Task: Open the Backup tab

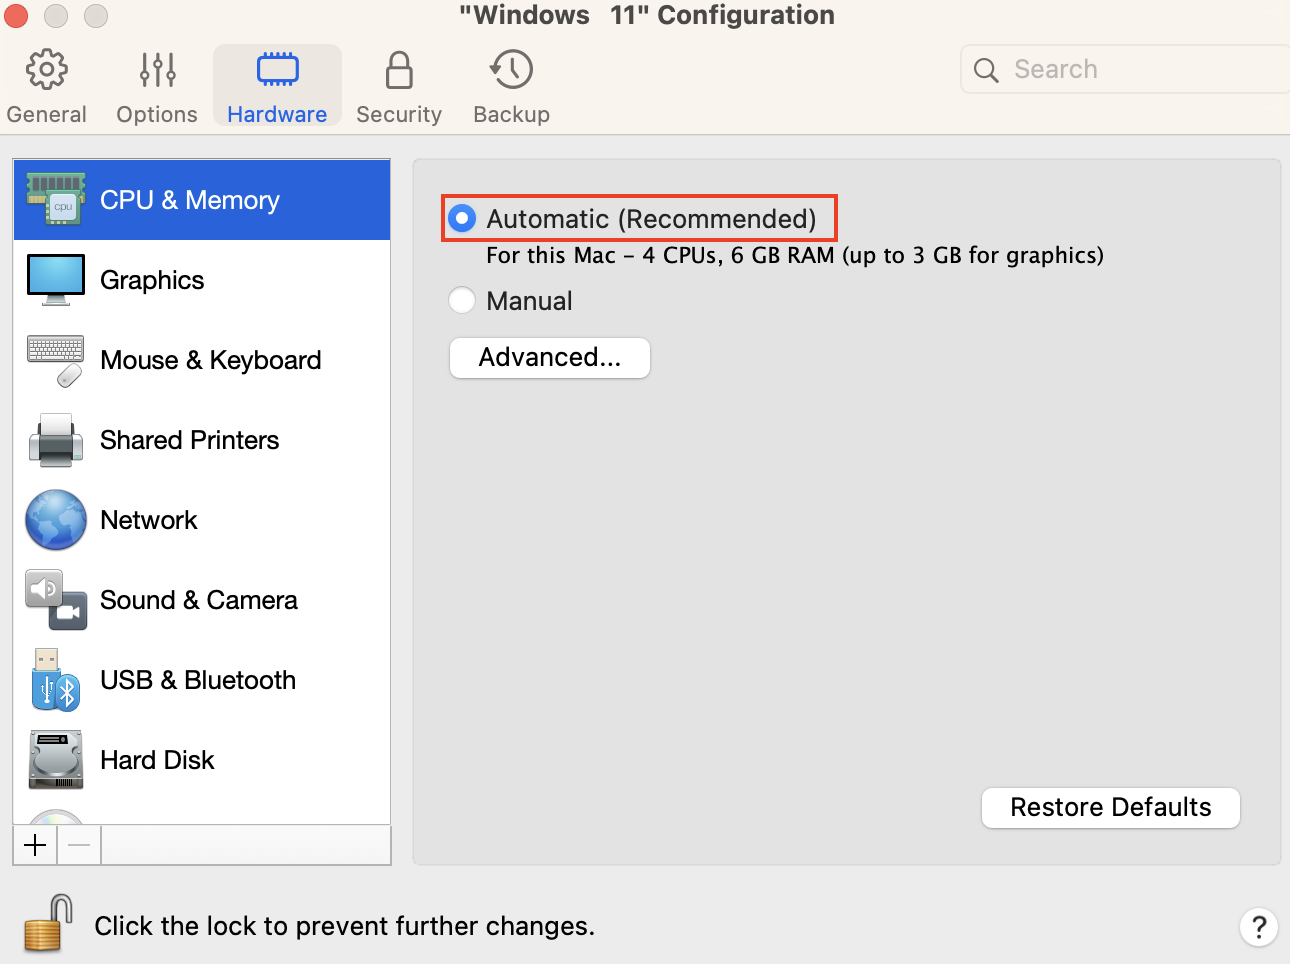Action: click(x=511, y=85)
